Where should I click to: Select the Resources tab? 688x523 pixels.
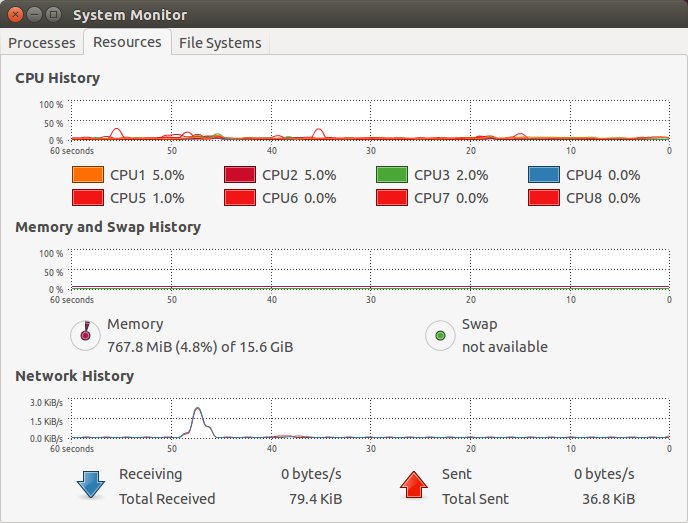click(x=127, y=42)
